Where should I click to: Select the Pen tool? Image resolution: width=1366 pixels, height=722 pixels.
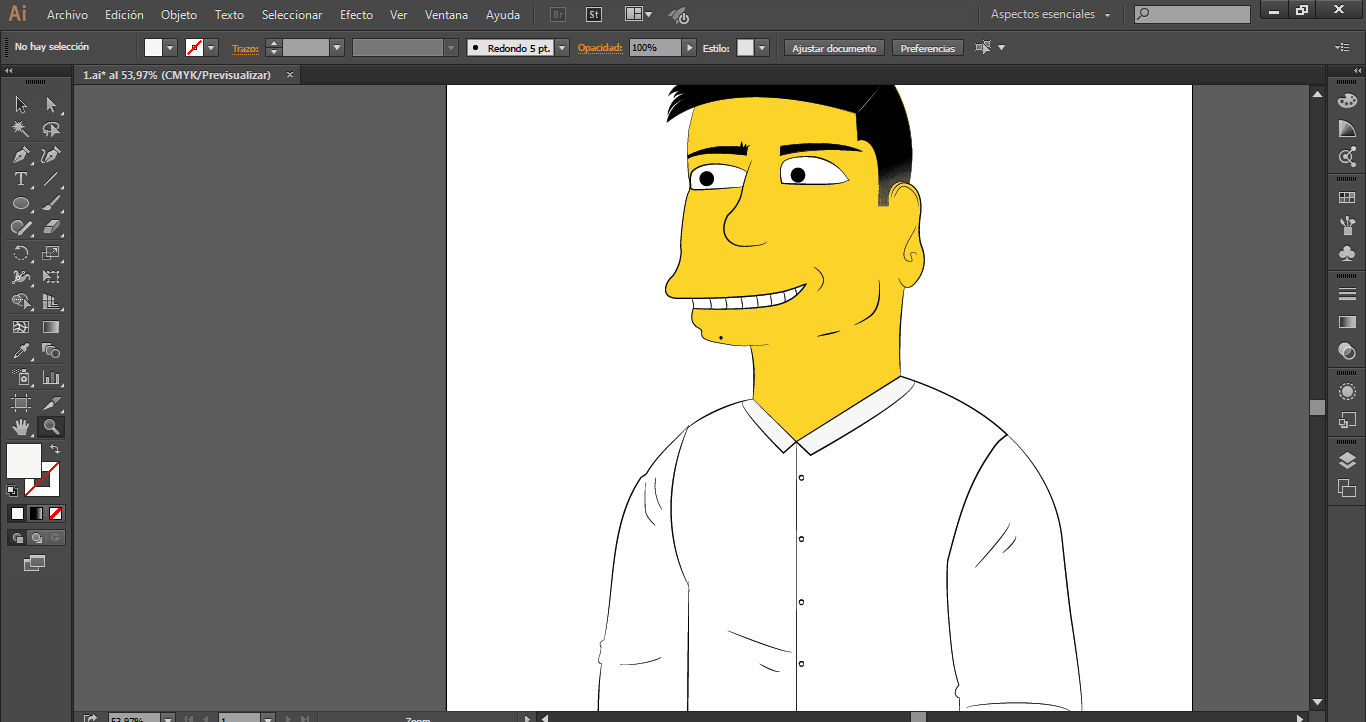(20, 155)
